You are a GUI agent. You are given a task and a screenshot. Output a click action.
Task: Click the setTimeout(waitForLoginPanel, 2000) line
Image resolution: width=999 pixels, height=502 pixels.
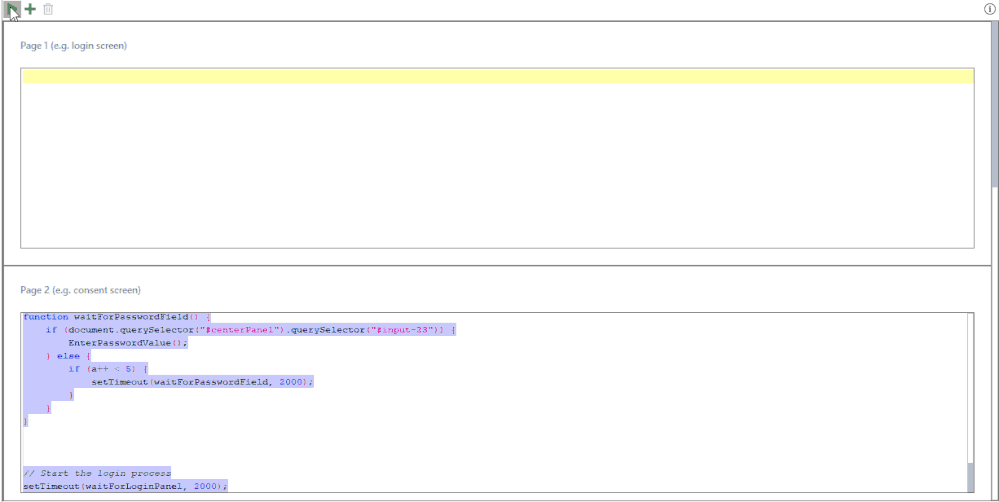click(x=125, y=486)
